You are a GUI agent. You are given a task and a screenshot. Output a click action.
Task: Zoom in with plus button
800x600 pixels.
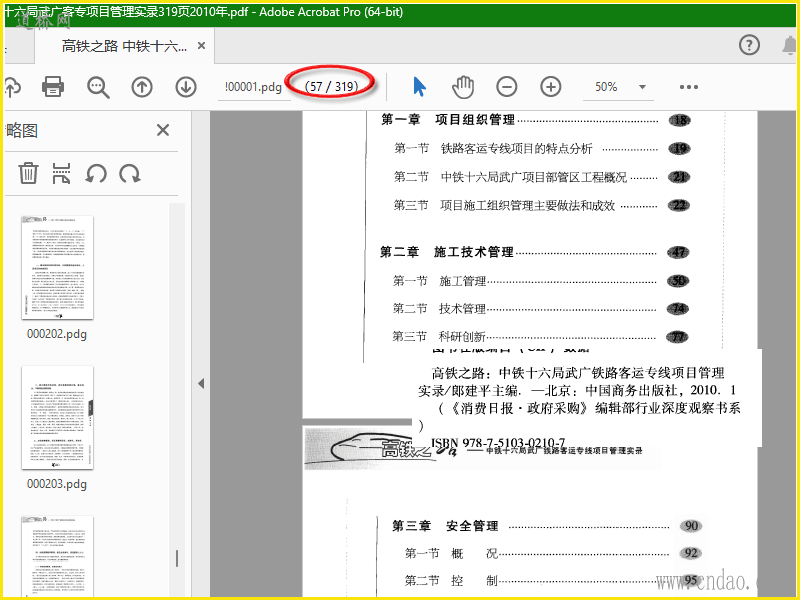pyautogui.click(x=551, y=87)
